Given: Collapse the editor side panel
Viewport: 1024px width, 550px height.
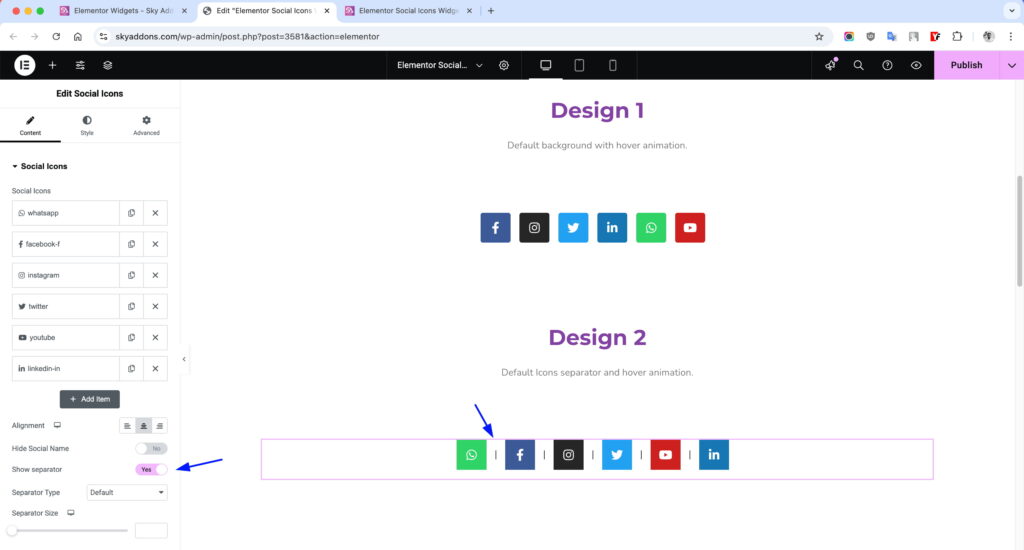Looking at the screenshot, I should point(184,359).
